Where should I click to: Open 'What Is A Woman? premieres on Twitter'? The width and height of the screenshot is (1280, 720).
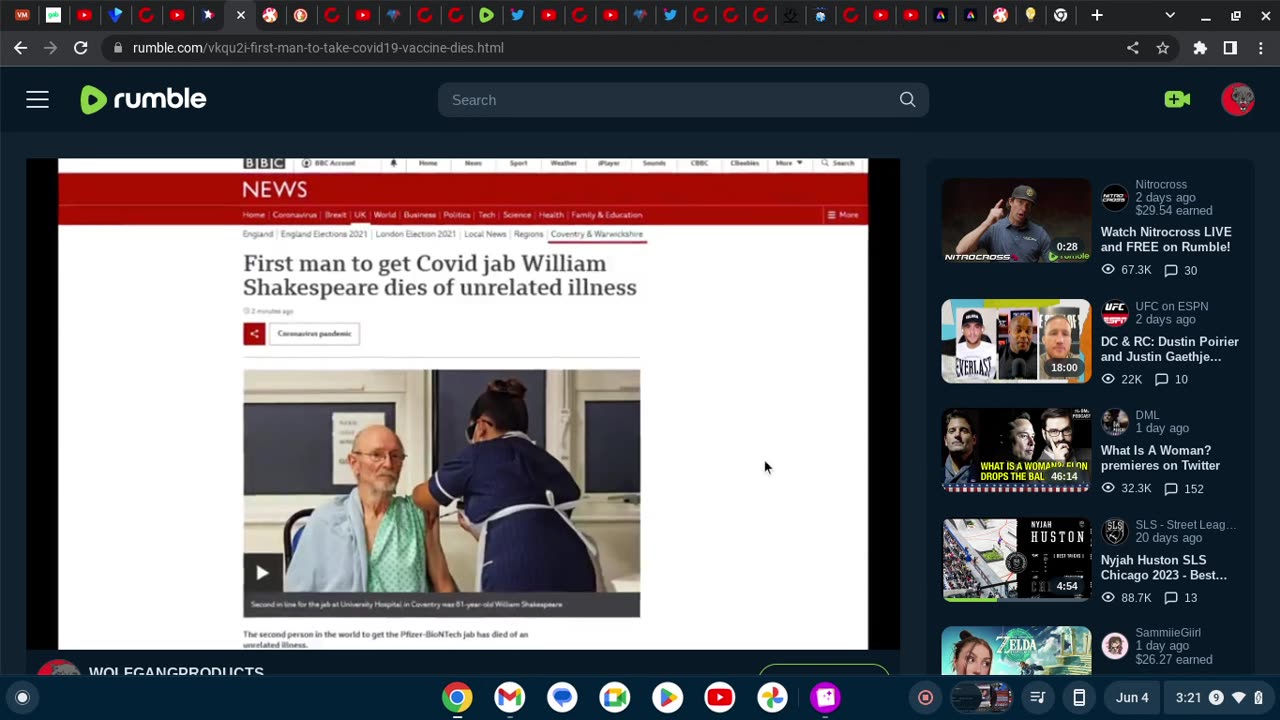pyautogui.click(x=1160, y=458)
